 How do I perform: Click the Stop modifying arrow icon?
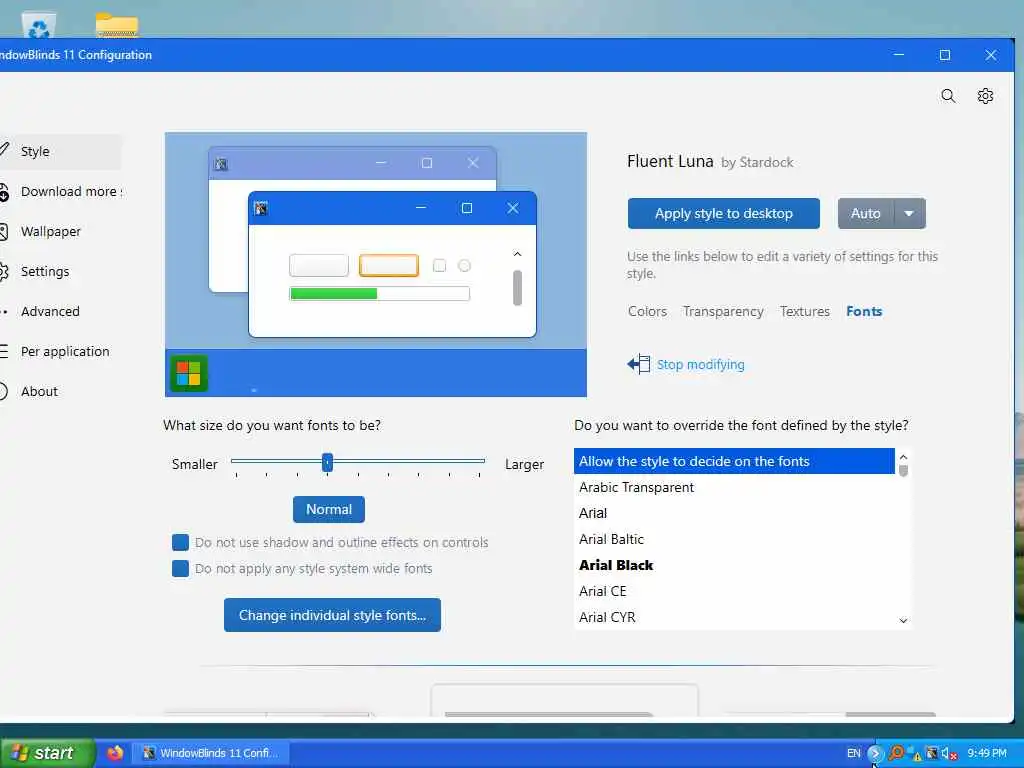click(639, 364)
